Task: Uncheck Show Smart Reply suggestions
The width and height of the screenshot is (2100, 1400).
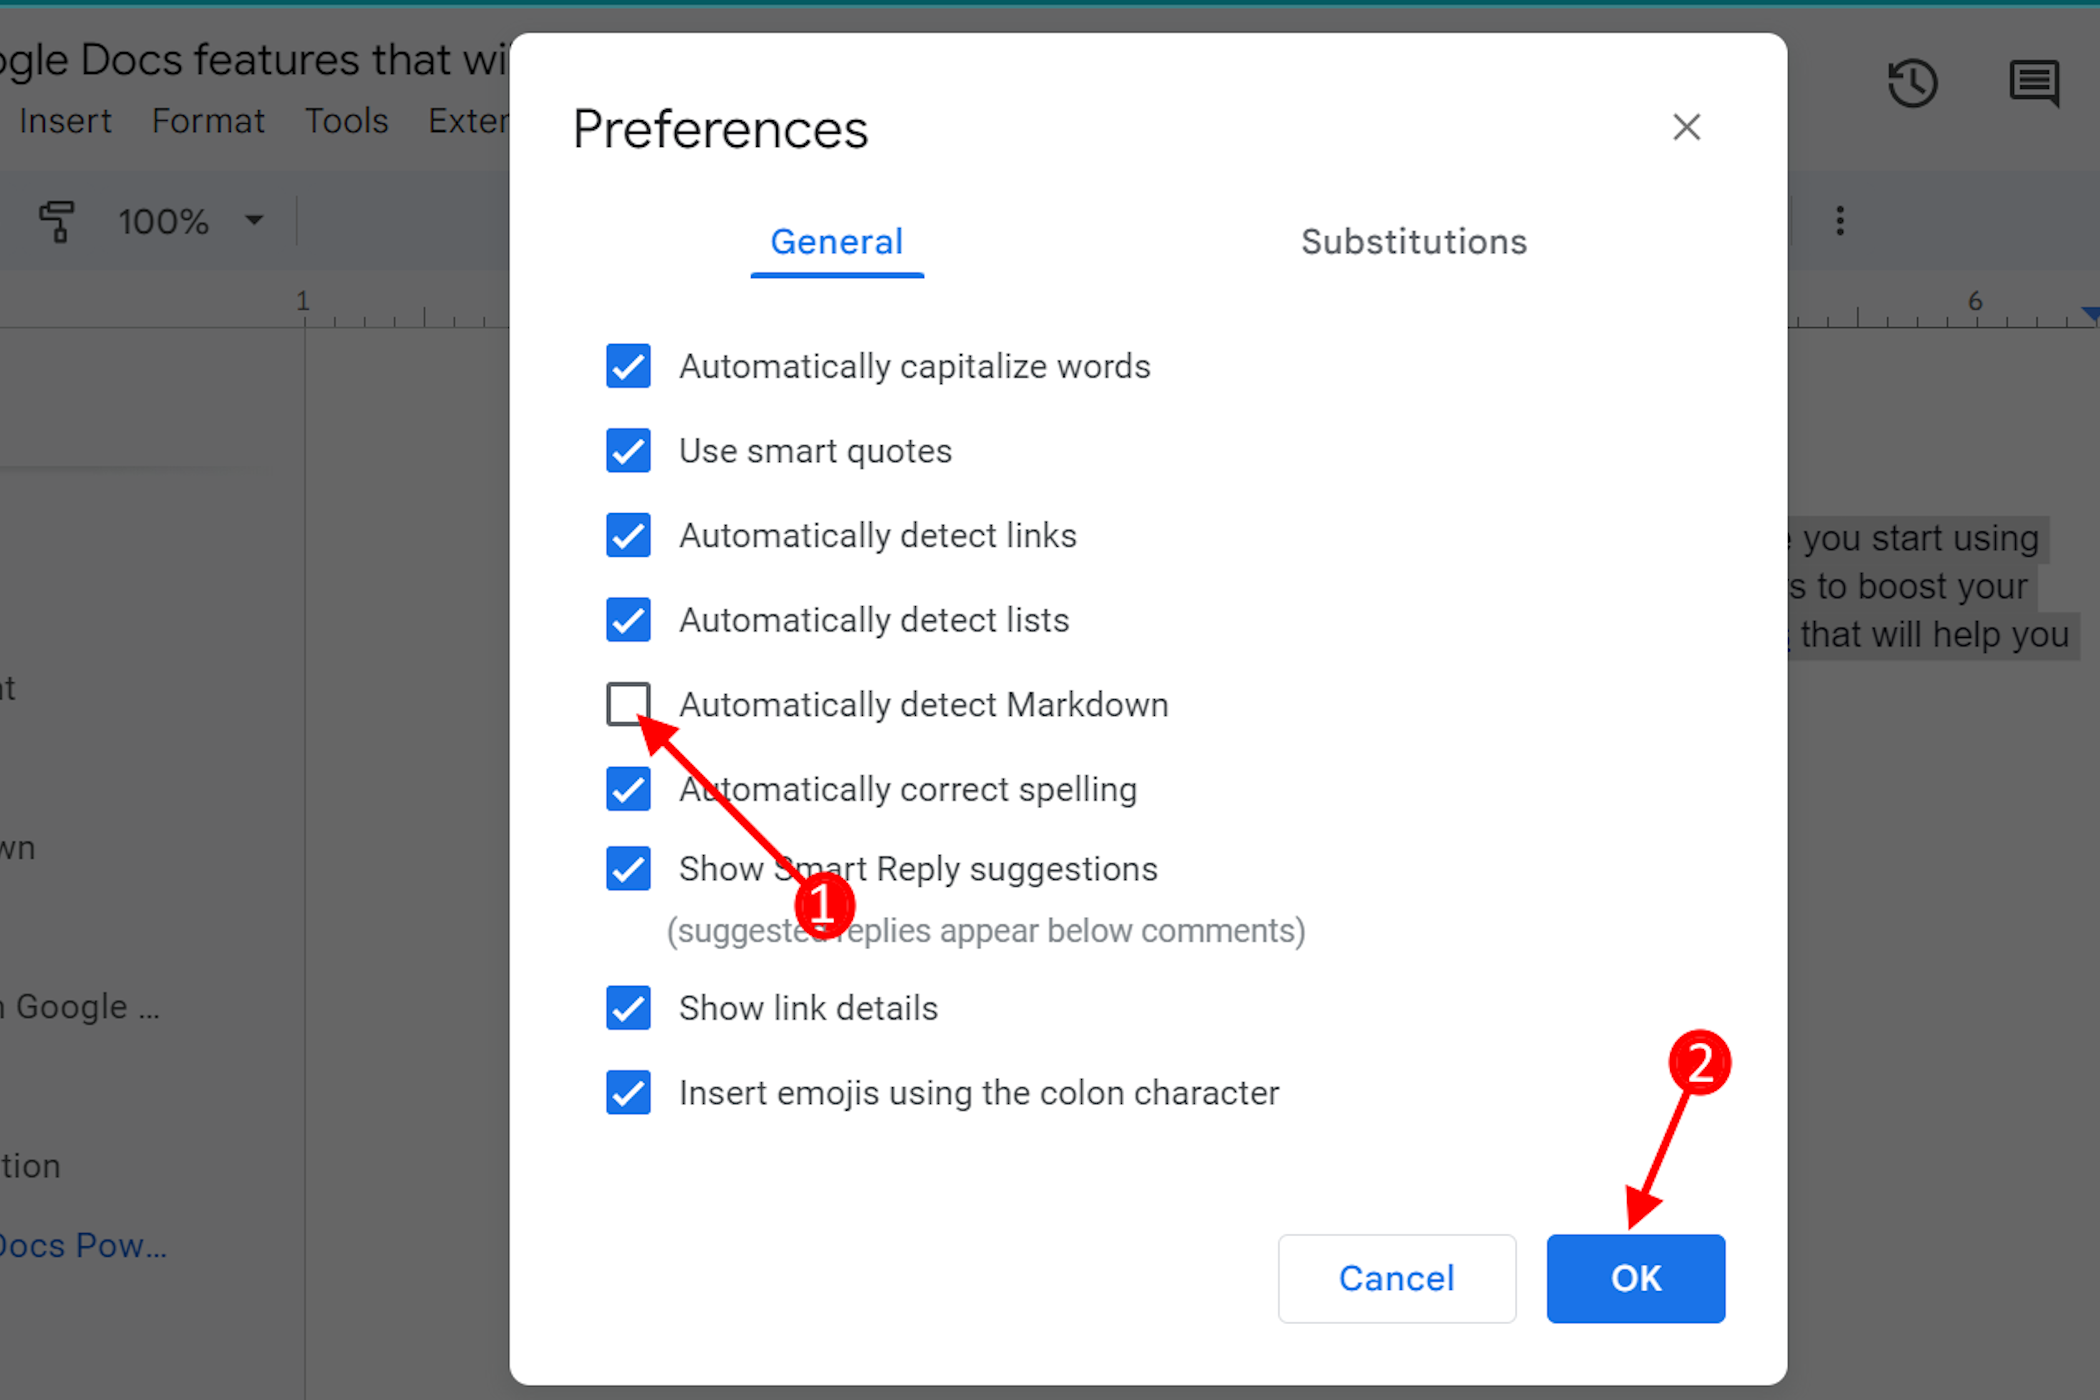Action: (x=628, y=868)
